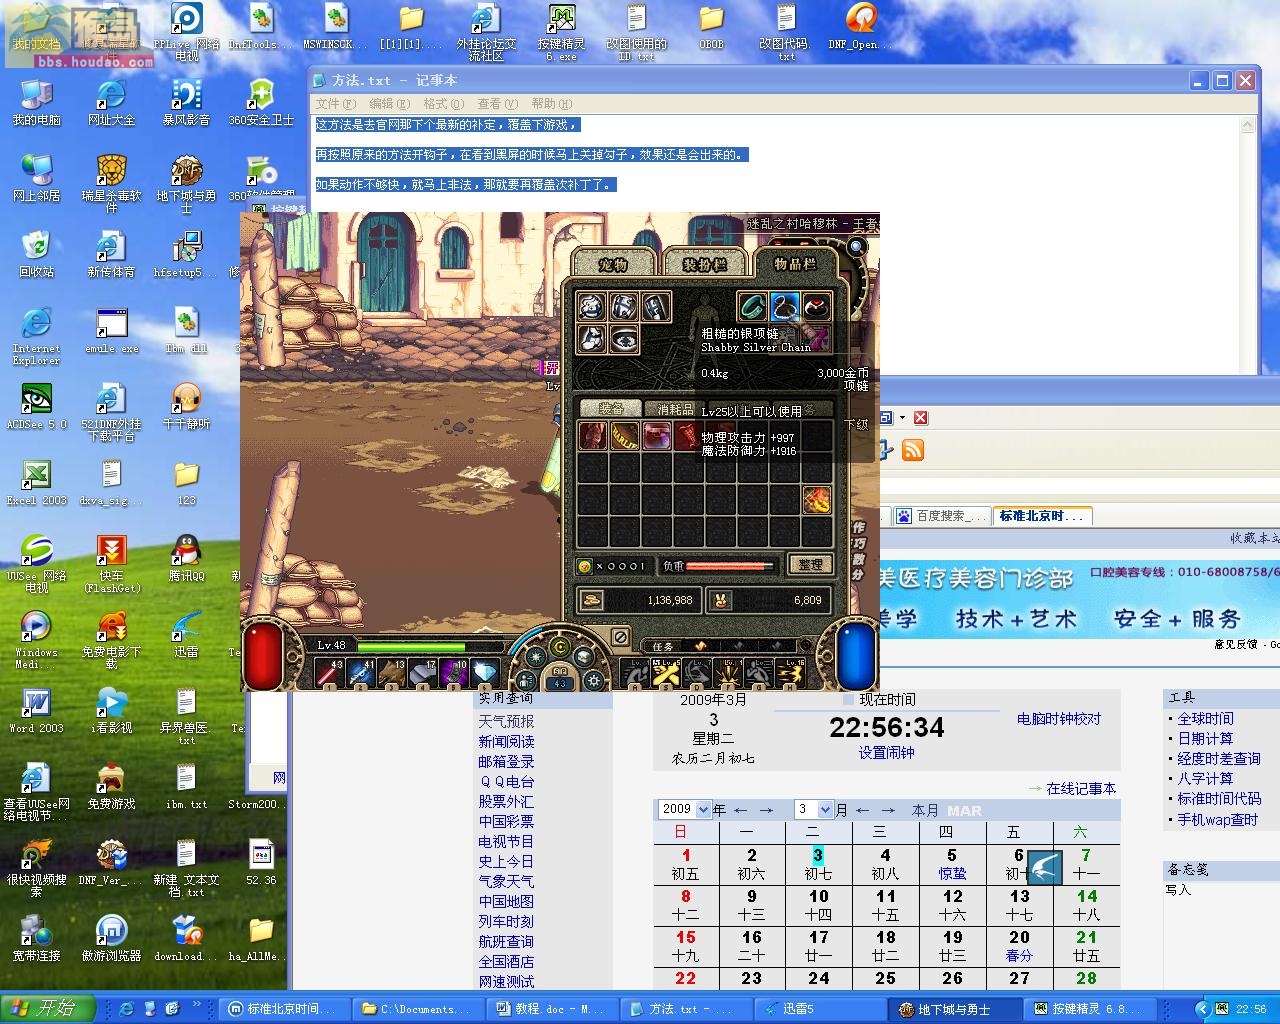Image resolution: width=1280 pixels, height=1024 pixels.
Task: Select 装备 sub-tab in inventory
Action: click(611, 408)
